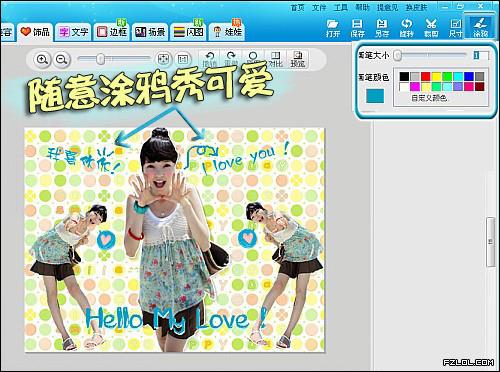The height and width of the screenshot is (372, 500).
Task: Switch to the 场景 scene tab
Action: [150, 32]
